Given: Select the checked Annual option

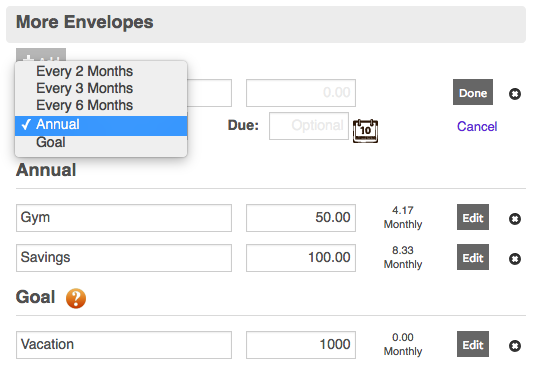Looking at the screenshot, I should (x=101, y=125).
